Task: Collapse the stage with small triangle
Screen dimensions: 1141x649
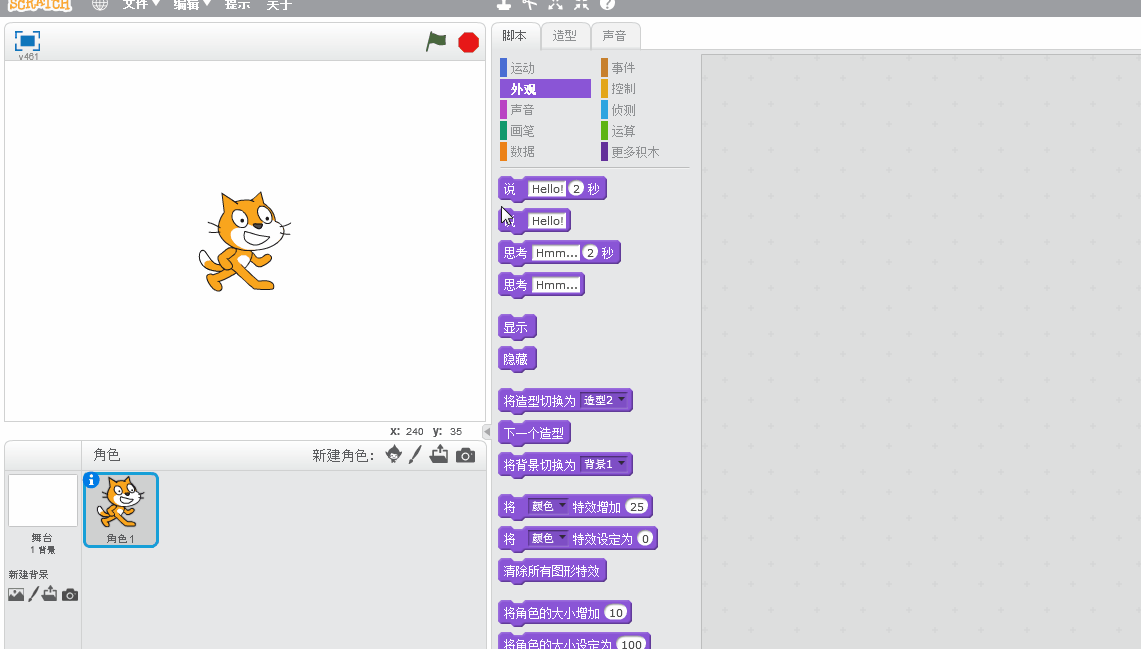Action: coord(487,431)
